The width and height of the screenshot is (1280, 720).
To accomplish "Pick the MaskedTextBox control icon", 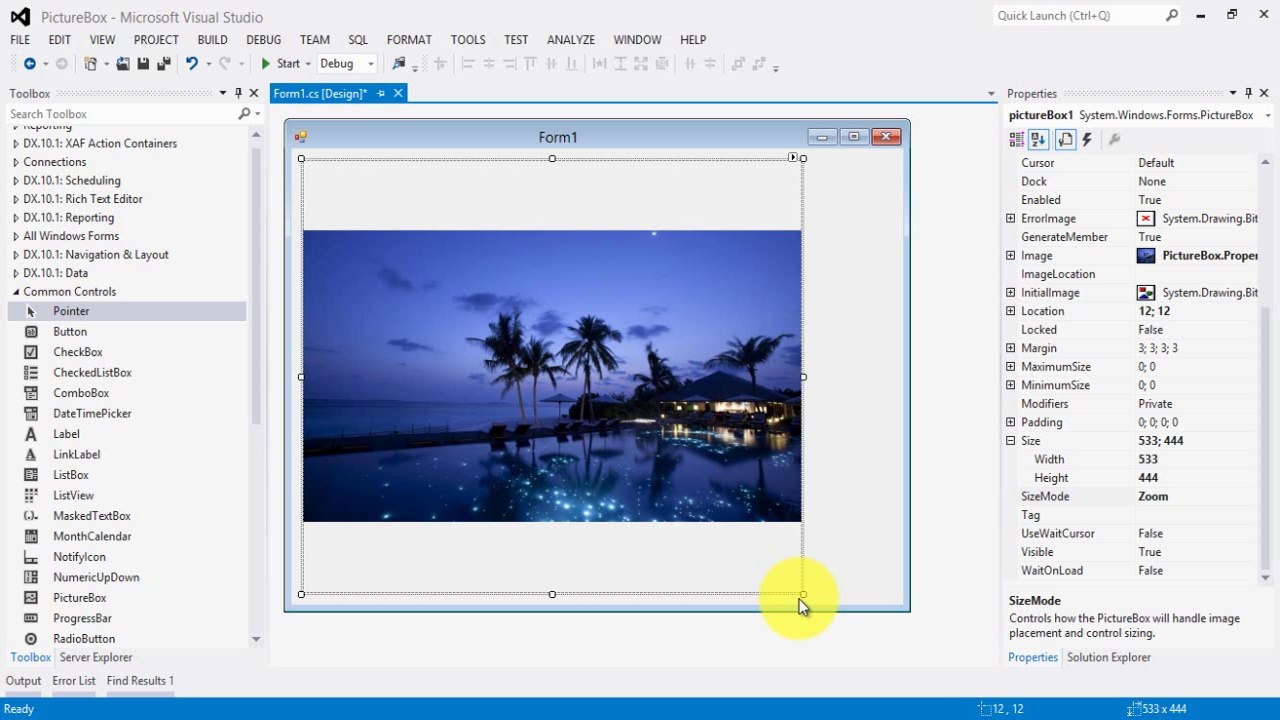I will 31,516.
